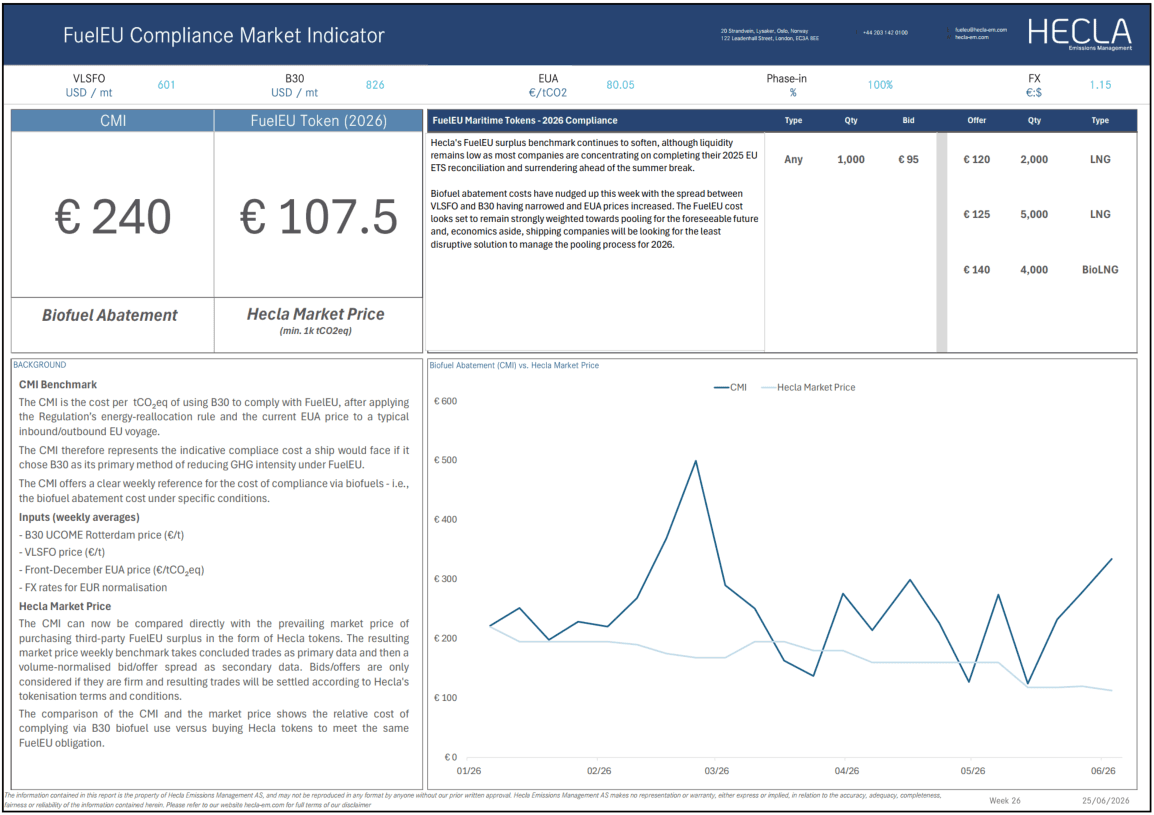Click the CMI legend entry in chart
1154x815 pixels.
[730, 387]
